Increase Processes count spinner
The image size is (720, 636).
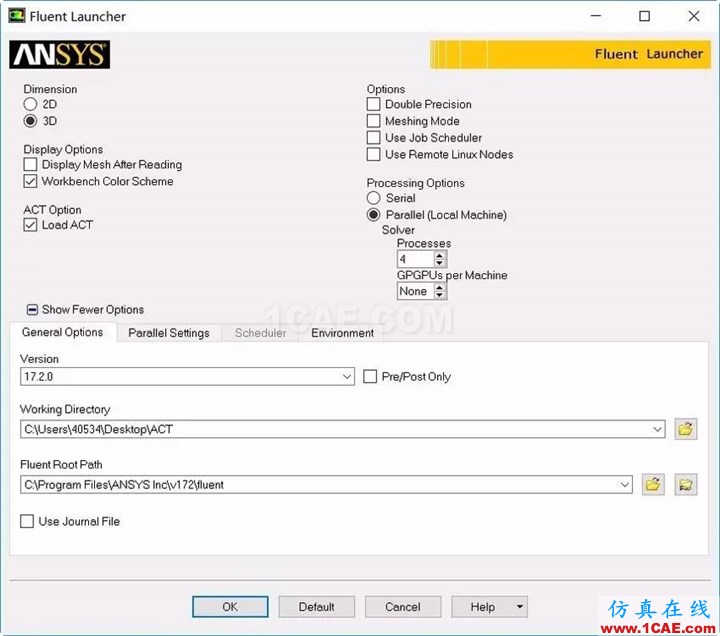(x=439, y=255)
